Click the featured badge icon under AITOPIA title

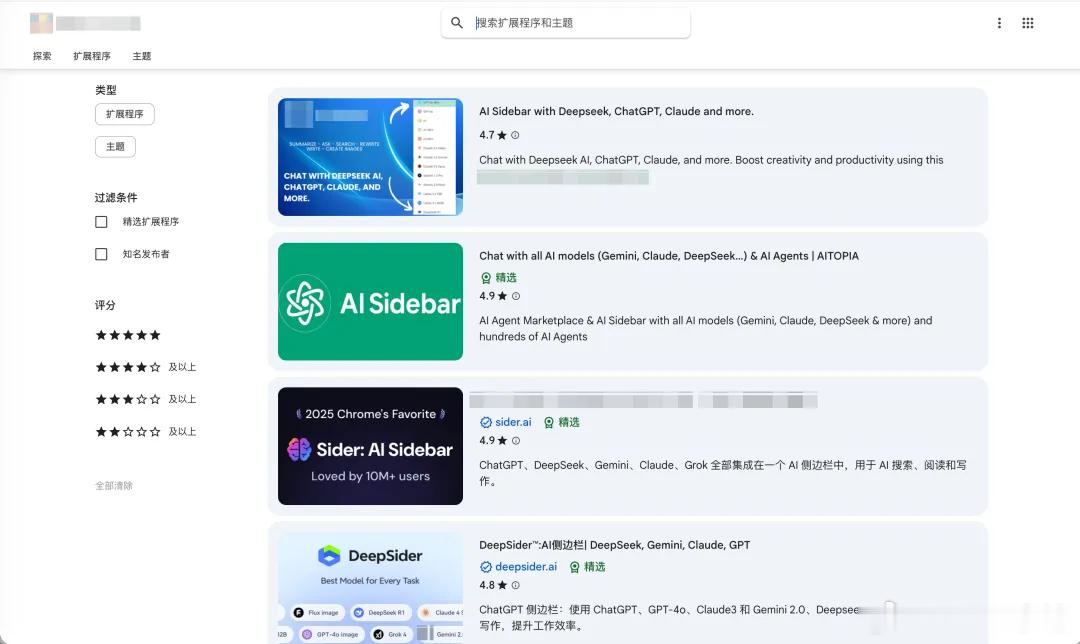click(x=486, y=278)
